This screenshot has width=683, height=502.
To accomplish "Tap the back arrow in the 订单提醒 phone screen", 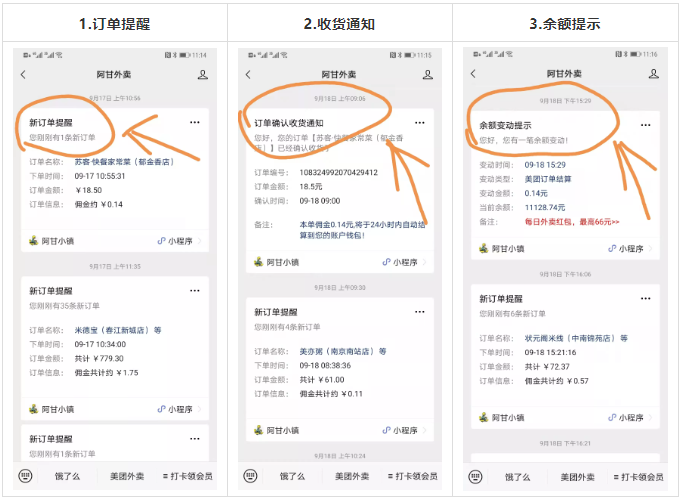I will click(23, 75).
